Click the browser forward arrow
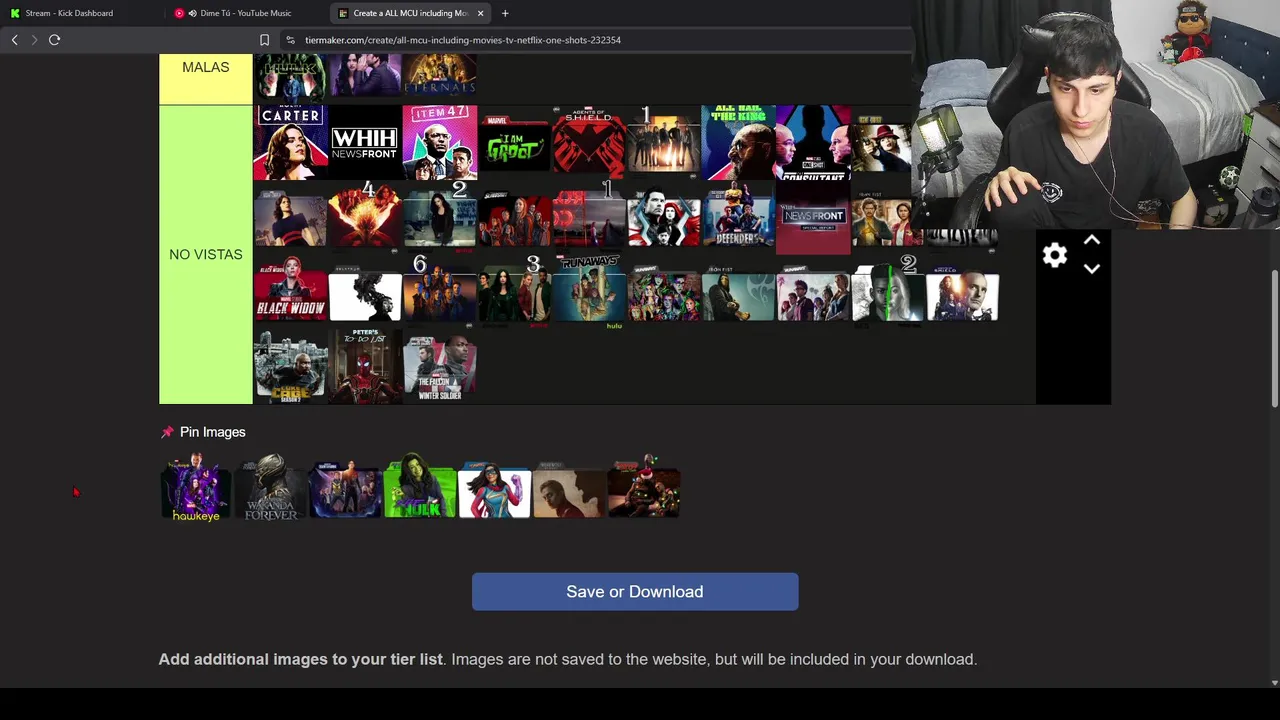1280x720 pixels. [34, 40]
